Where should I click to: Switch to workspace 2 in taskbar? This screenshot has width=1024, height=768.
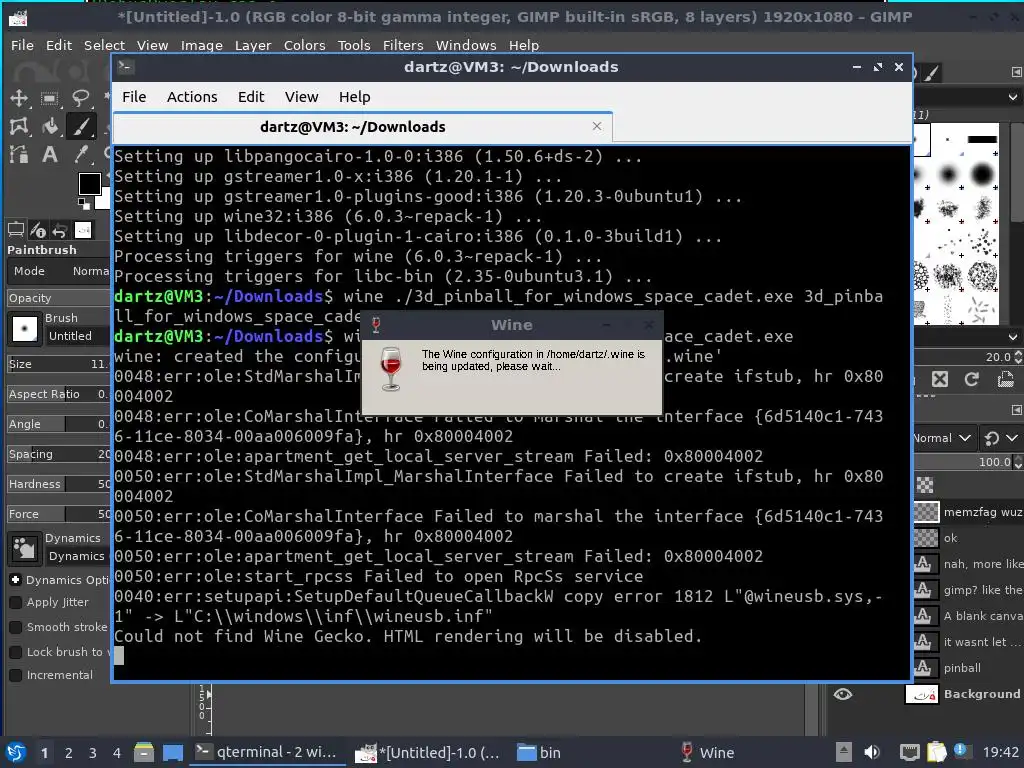(69, 753)
